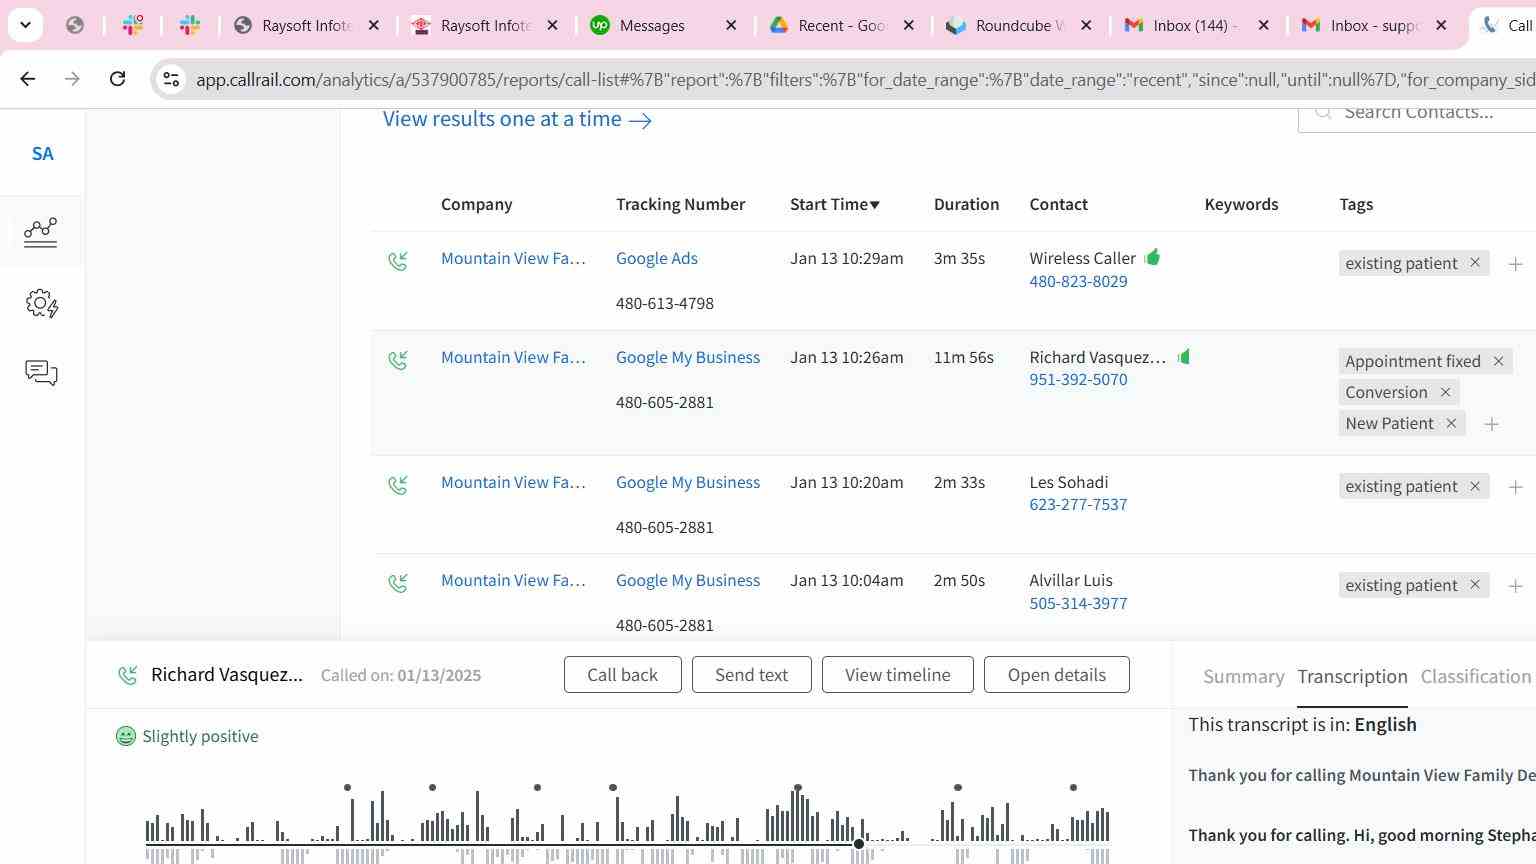Remove existing patient tag from Alvillar Luis row

click(1474, 585)
